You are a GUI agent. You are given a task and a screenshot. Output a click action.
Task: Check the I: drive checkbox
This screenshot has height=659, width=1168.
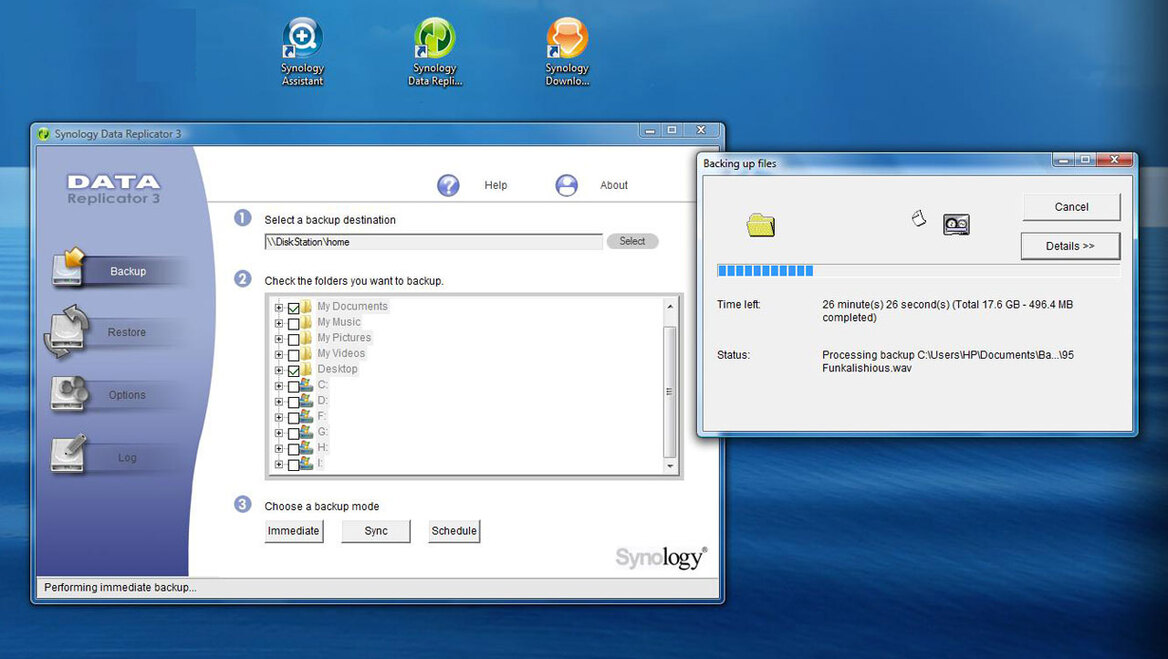tap(293, 464)
